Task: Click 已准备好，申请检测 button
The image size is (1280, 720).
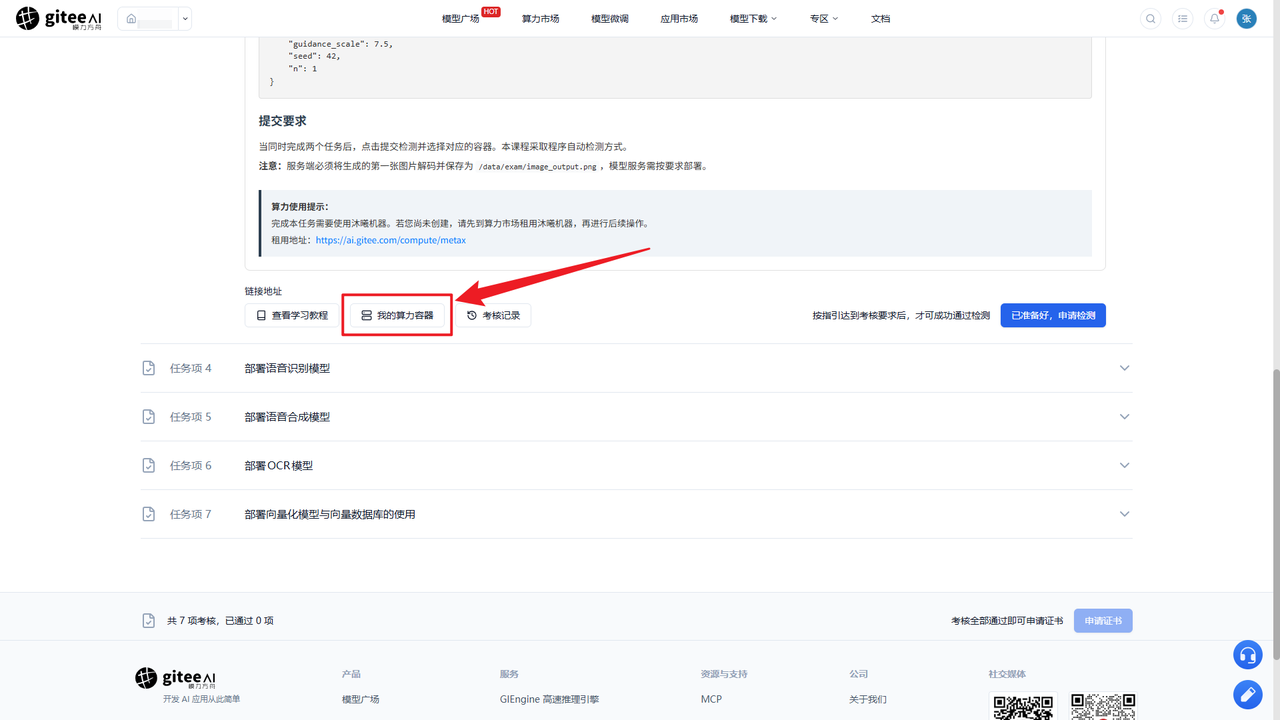Action: click(1053, 315)
